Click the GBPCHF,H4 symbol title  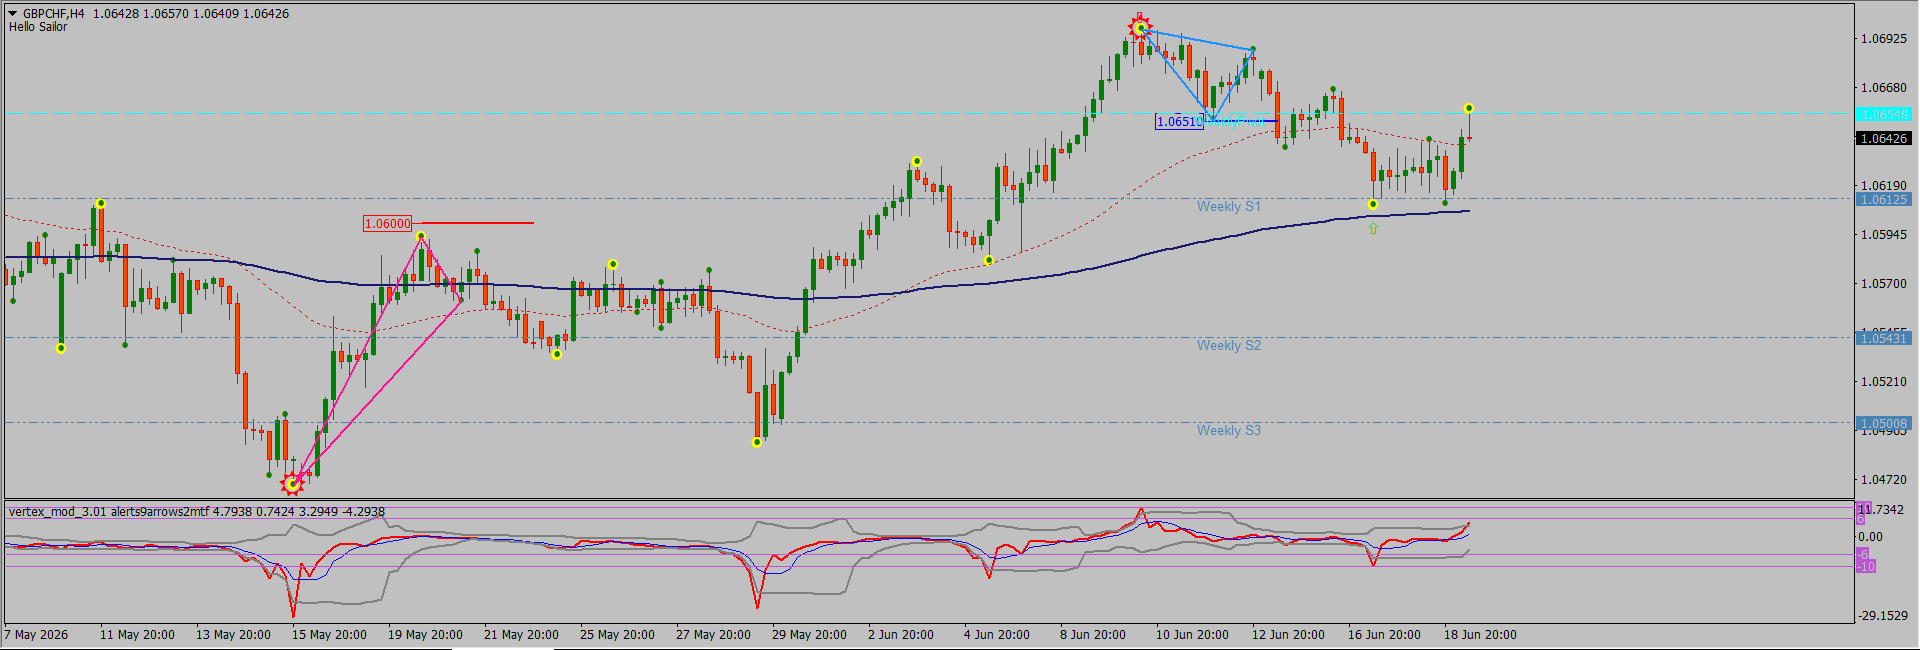point(54,14)
